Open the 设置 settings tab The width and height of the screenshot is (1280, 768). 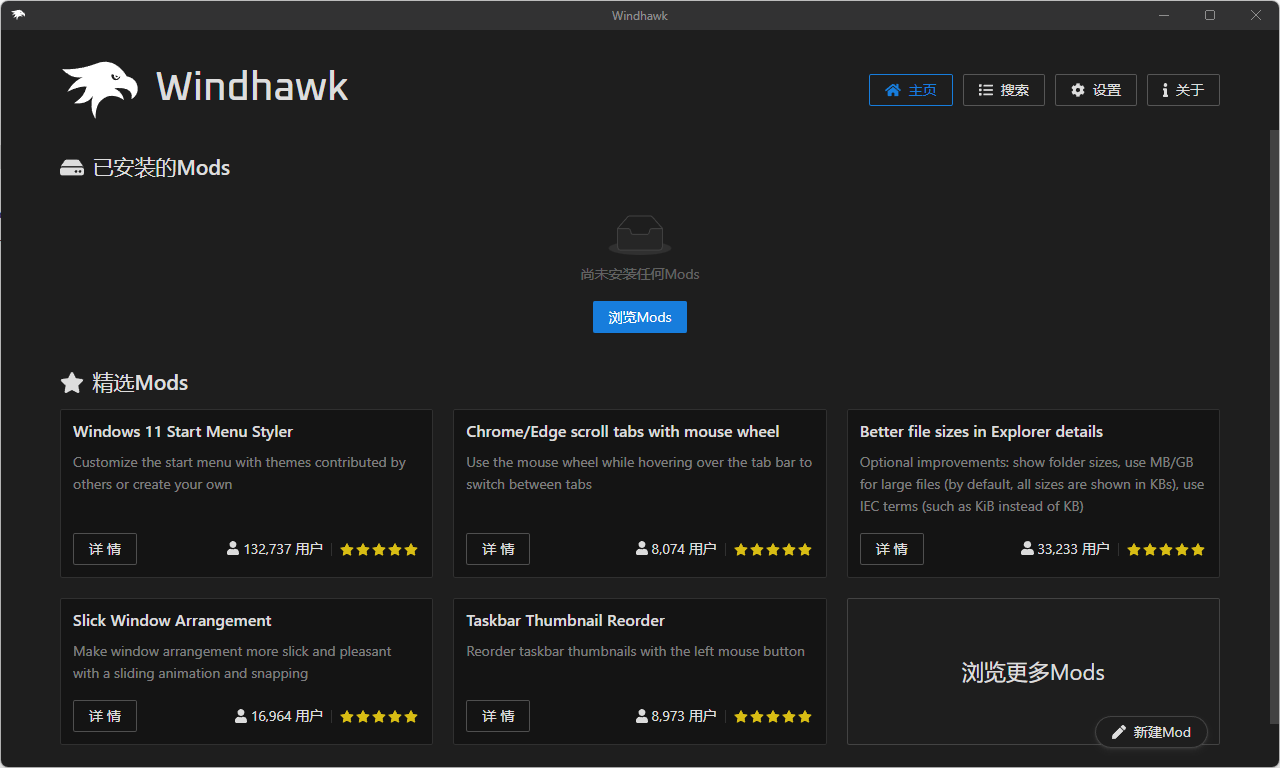point(1096,90)
